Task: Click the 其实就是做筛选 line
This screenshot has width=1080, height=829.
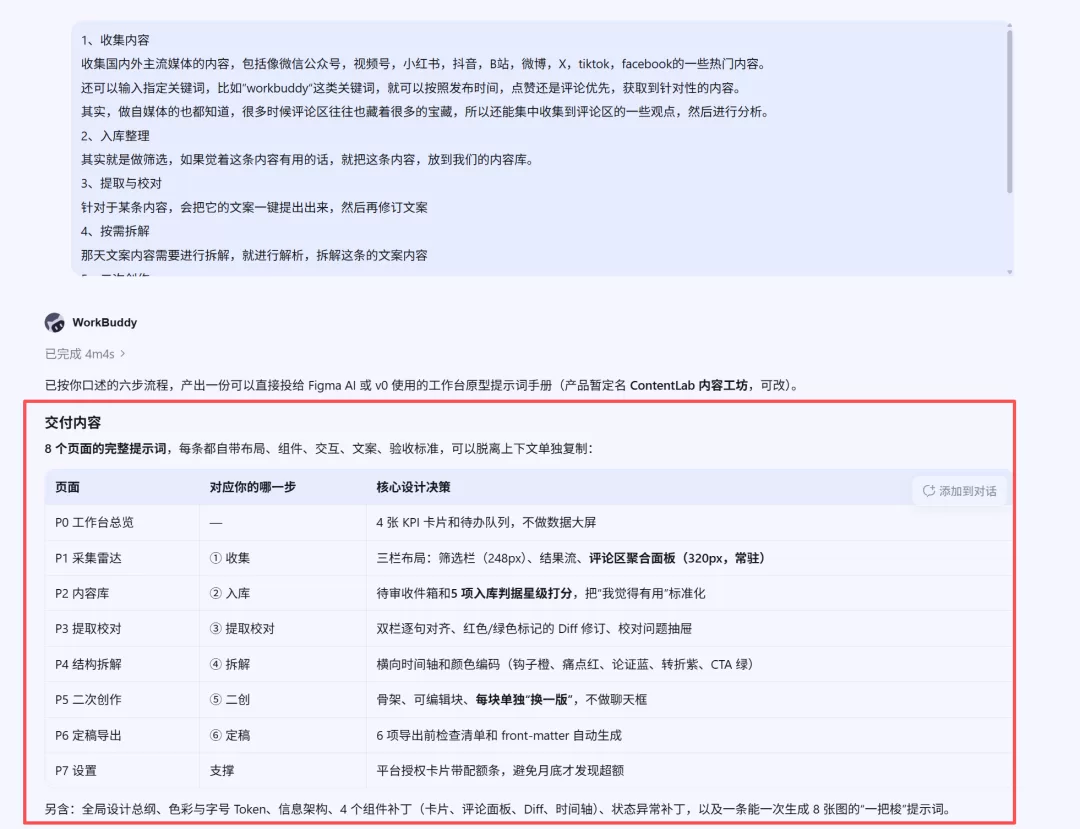Action: point(308,160)
